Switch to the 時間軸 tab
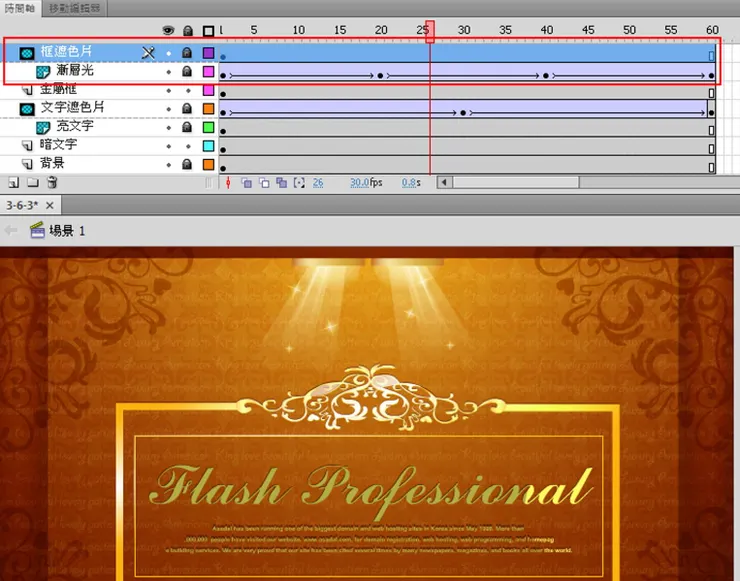This screenshot has height=581, width=740. click(20, 8)
